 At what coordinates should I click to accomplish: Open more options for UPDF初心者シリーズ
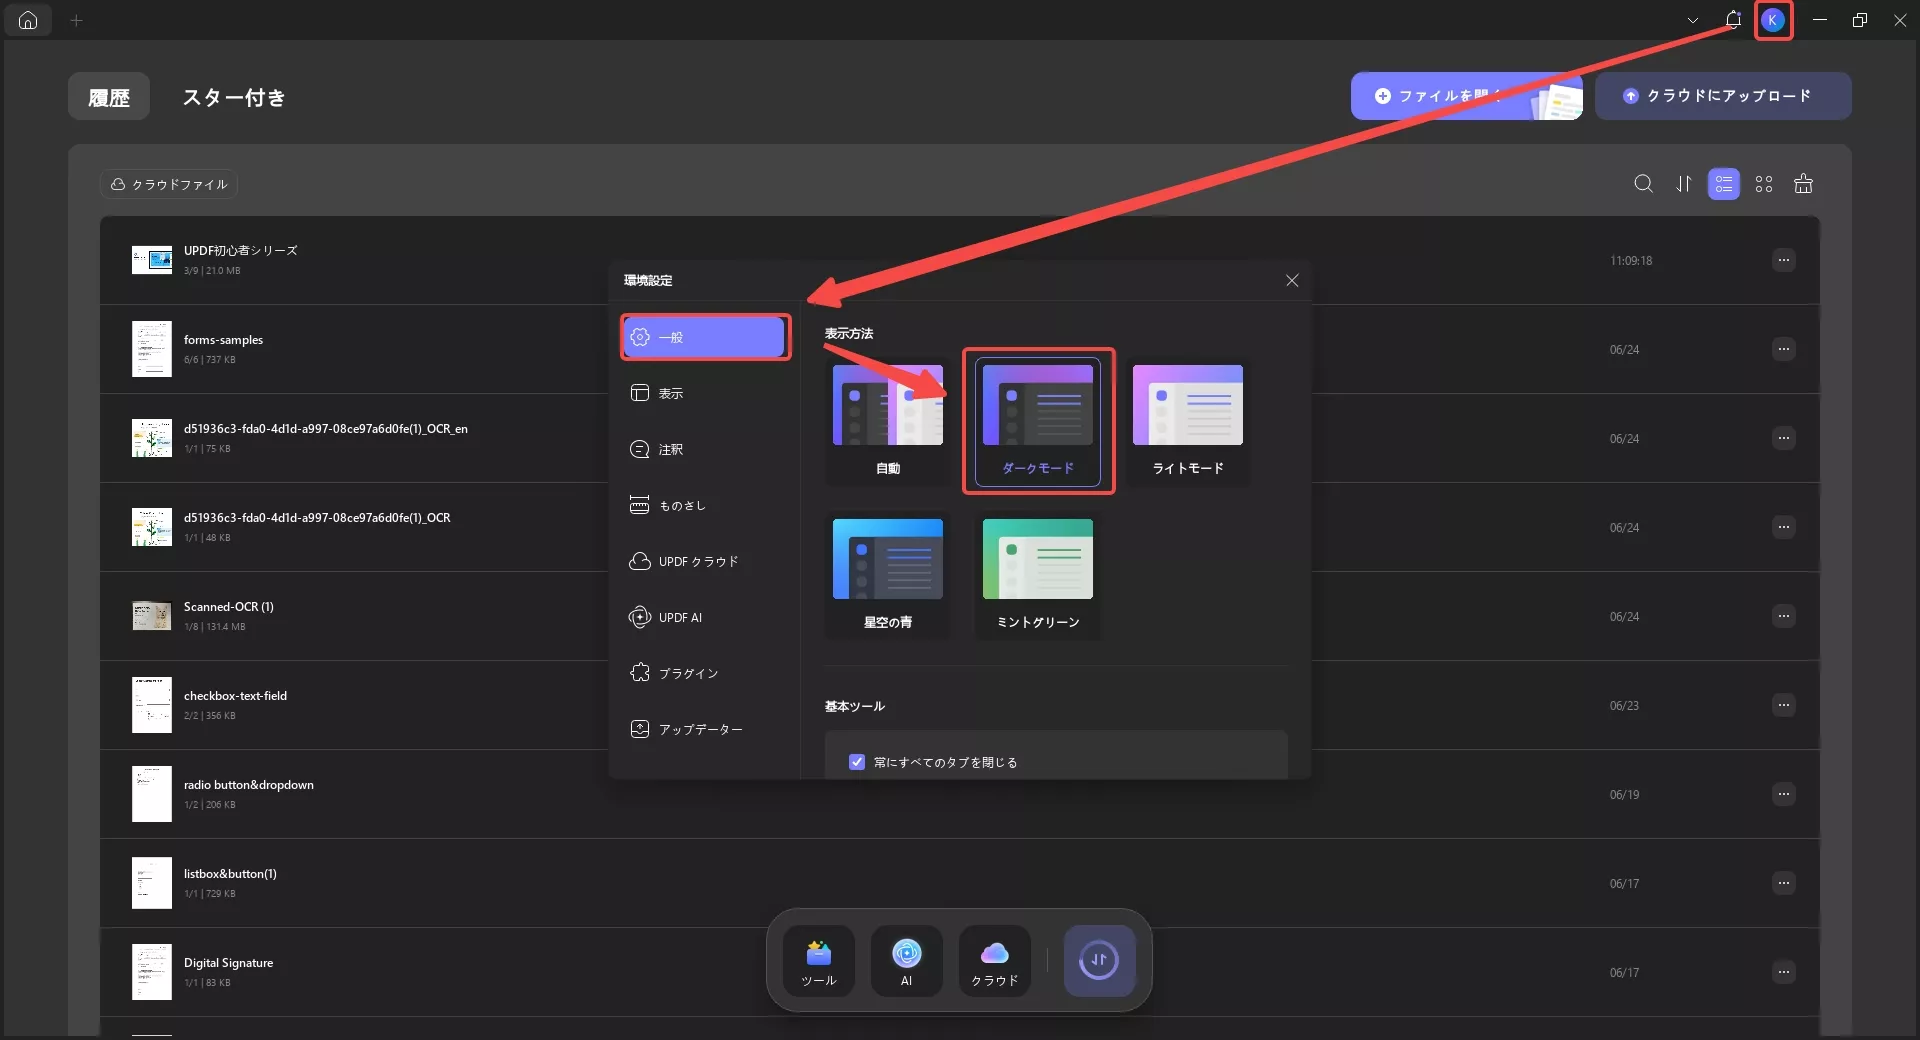pyautogui.click(x=1784, y=260)
